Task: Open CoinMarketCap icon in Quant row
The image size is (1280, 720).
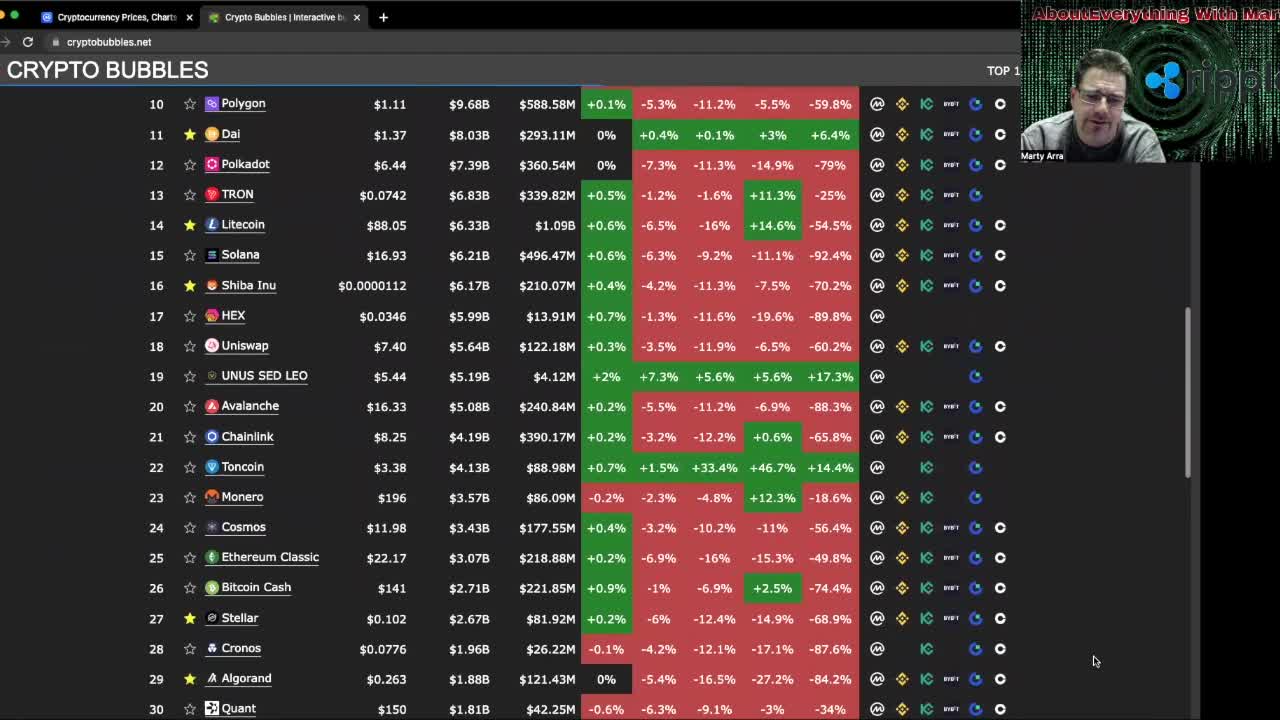Action: pos(877,709)
